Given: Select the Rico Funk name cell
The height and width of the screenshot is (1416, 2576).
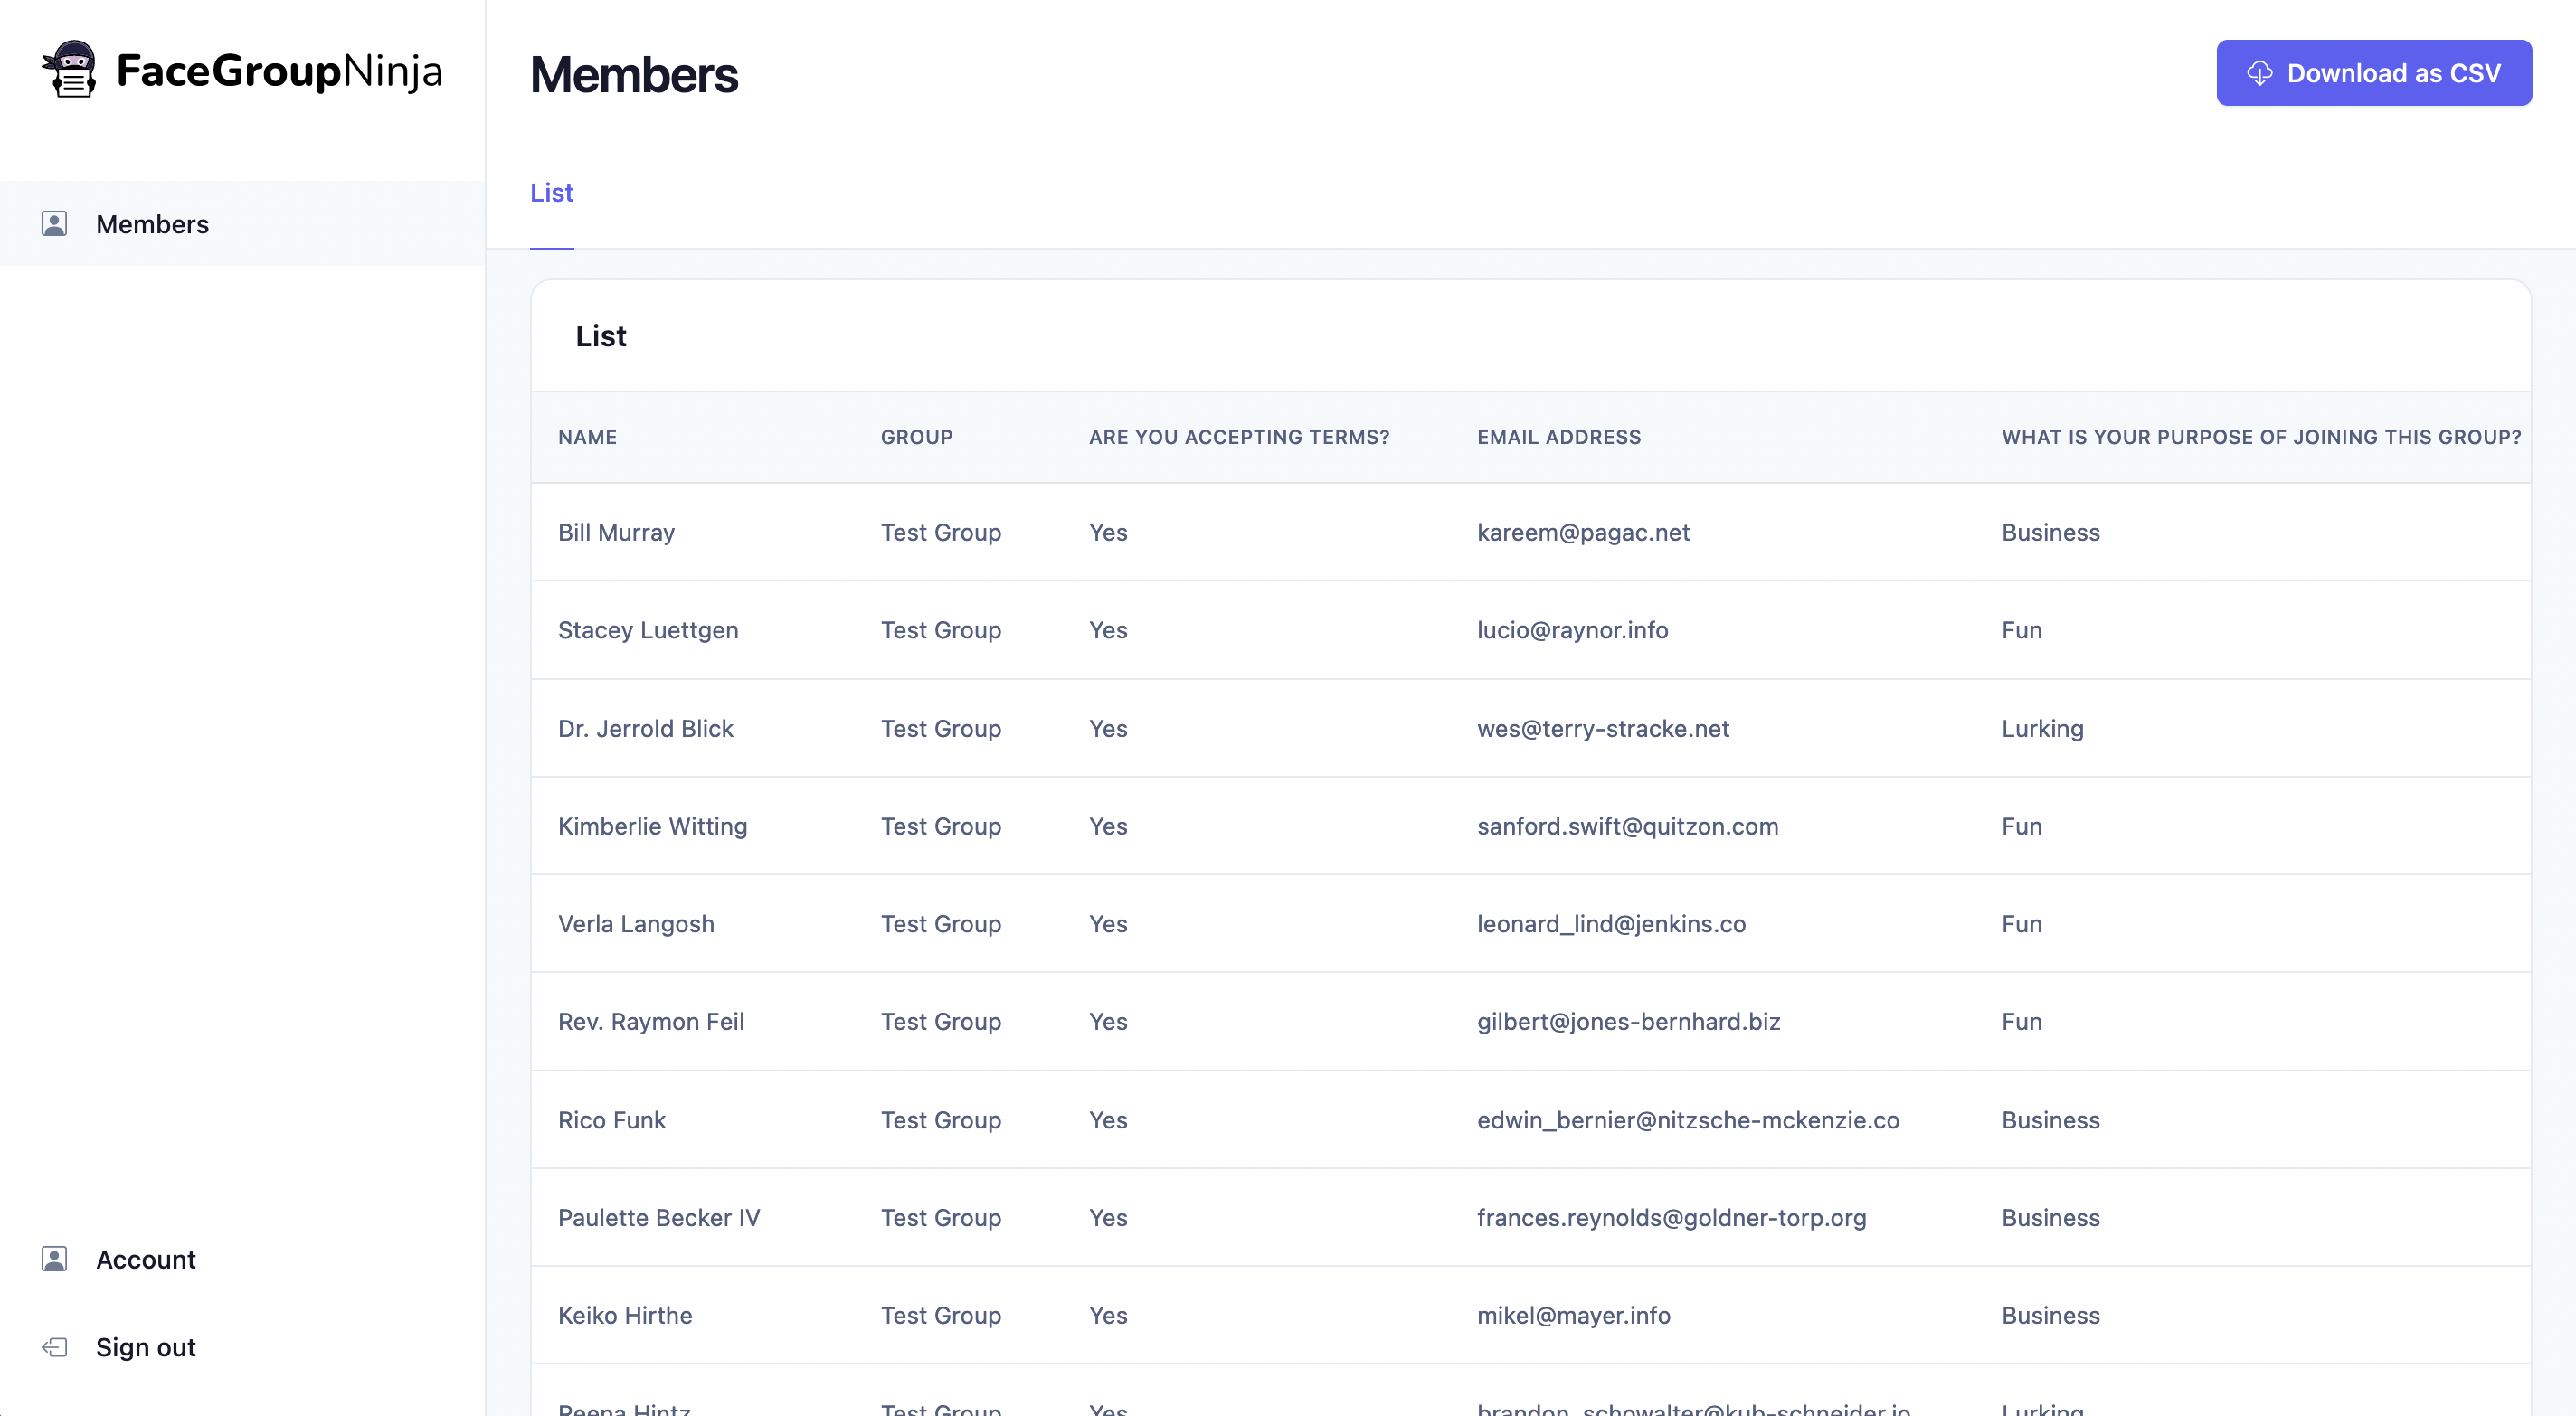Looking at the screenshot, I should 611,1120.
